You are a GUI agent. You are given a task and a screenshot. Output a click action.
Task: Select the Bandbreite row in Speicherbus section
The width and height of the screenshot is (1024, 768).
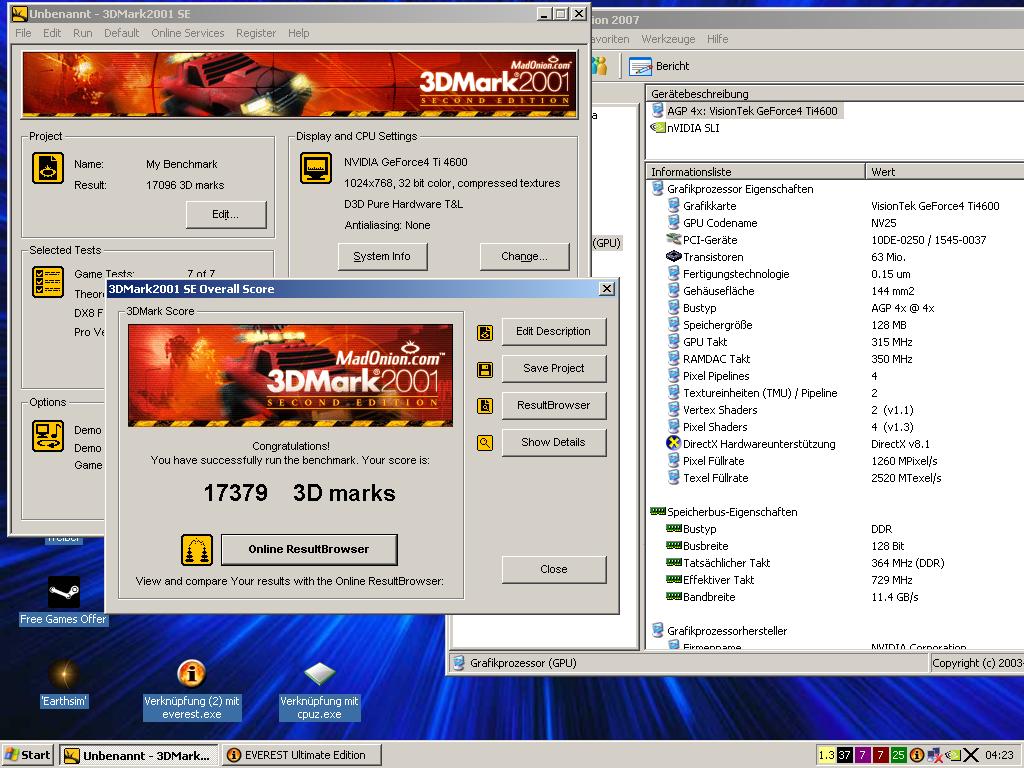[x=845, y=596]
